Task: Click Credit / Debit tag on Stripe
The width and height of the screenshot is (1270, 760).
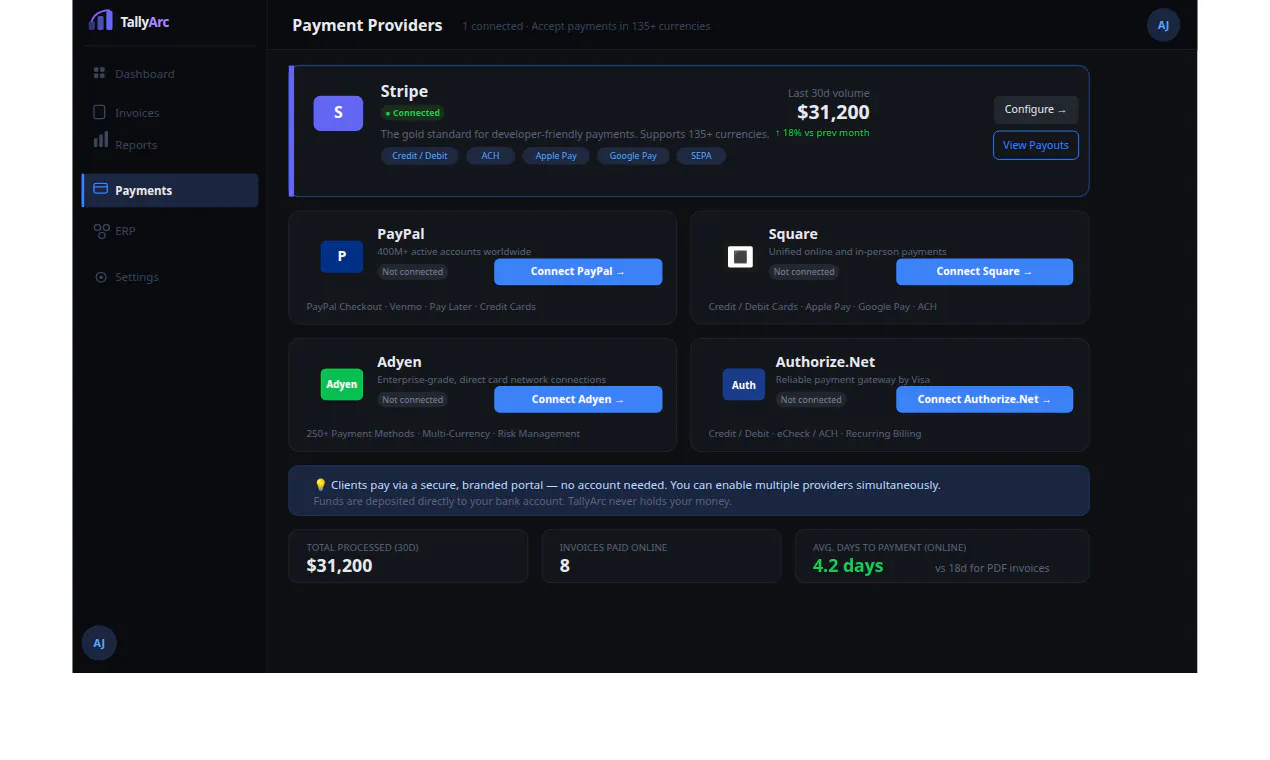Action: pos(420,156)
